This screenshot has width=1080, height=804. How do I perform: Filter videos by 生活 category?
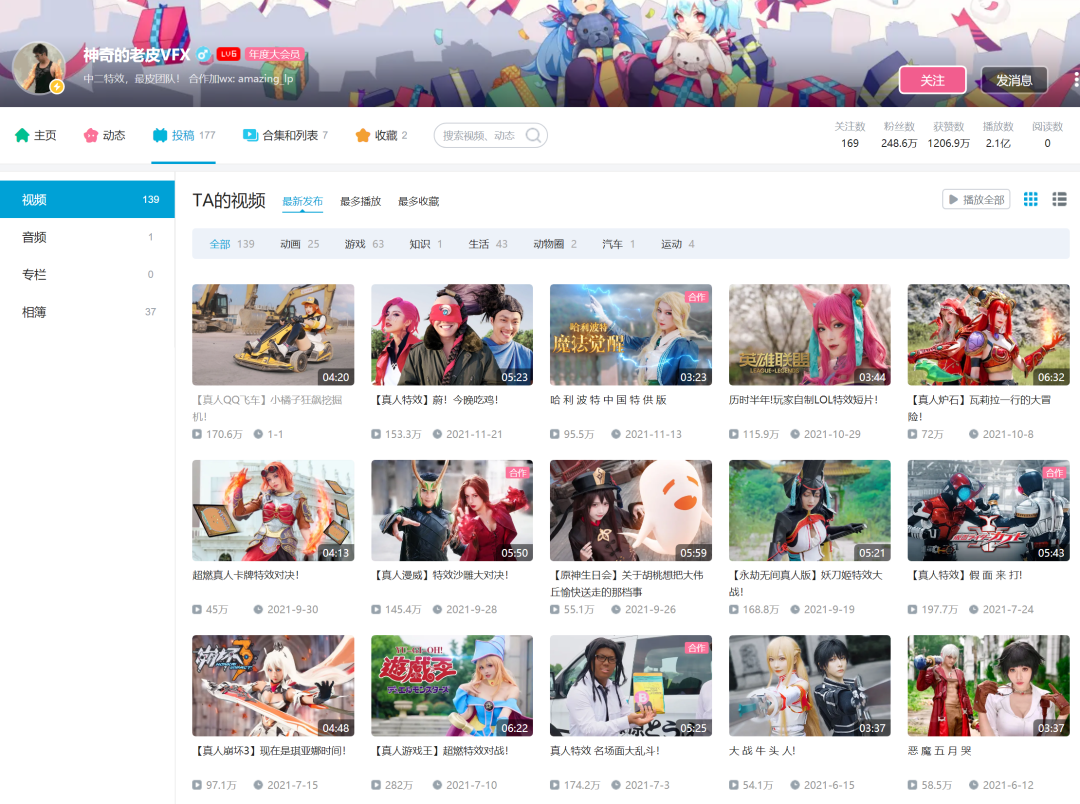click(x=488, y=244)
